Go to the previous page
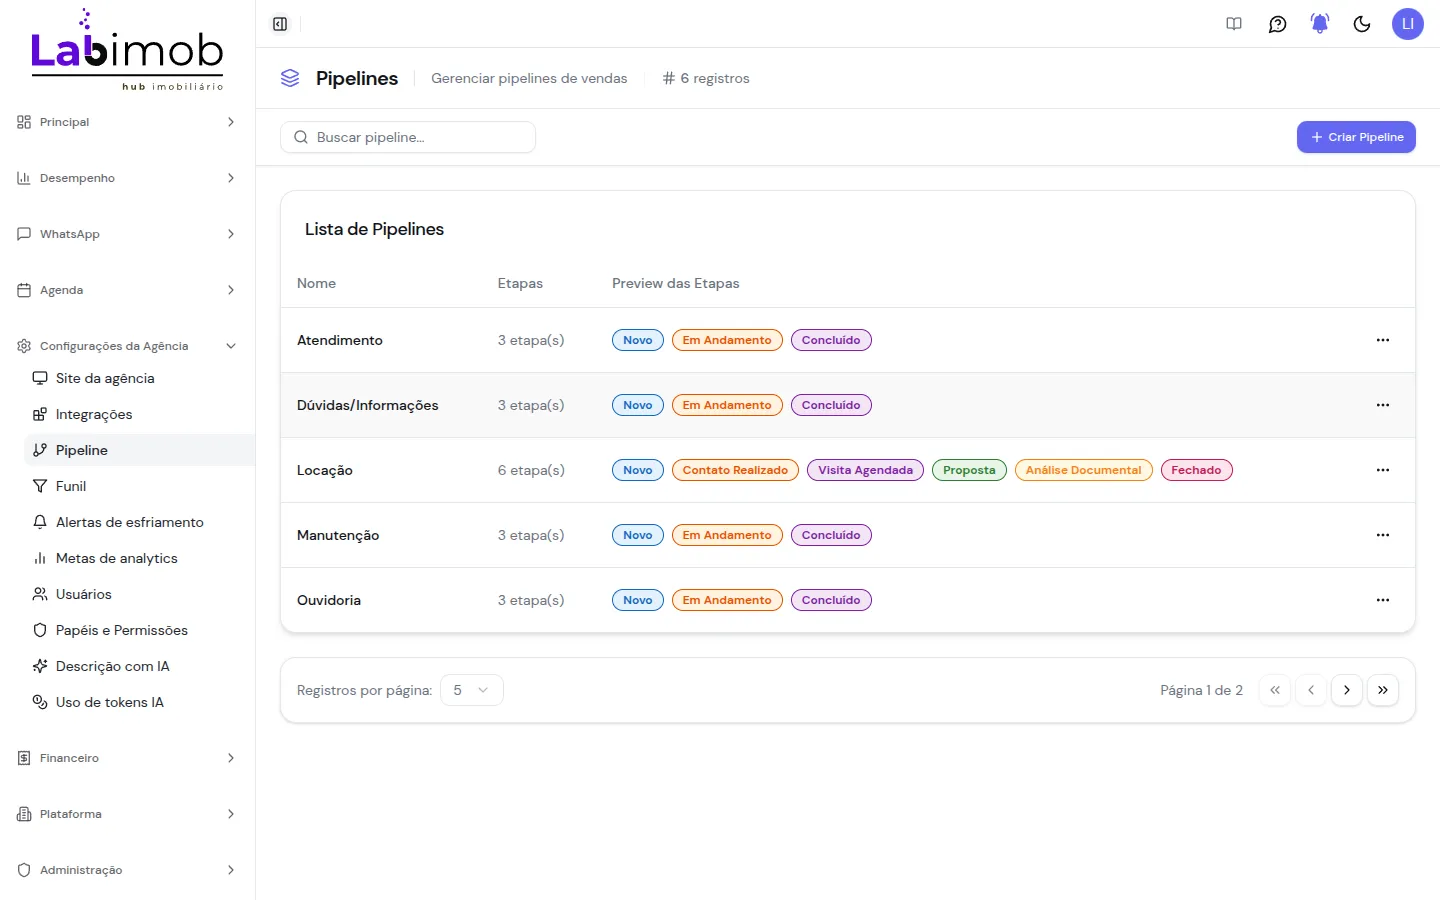This screenshot has height=900, width=1440. tap(1311, 690)
